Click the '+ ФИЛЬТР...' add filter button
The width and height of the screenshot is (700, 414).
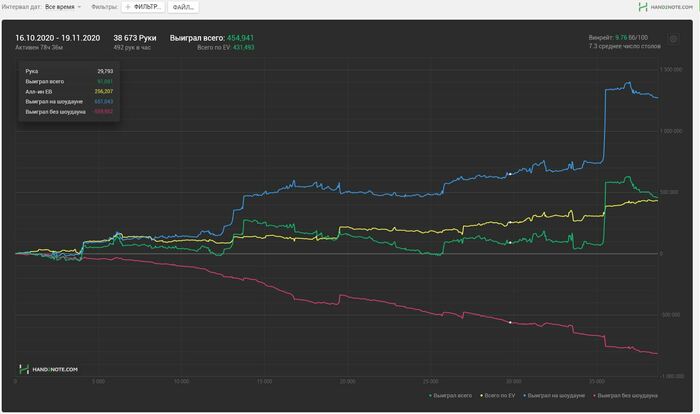(143, 7)
